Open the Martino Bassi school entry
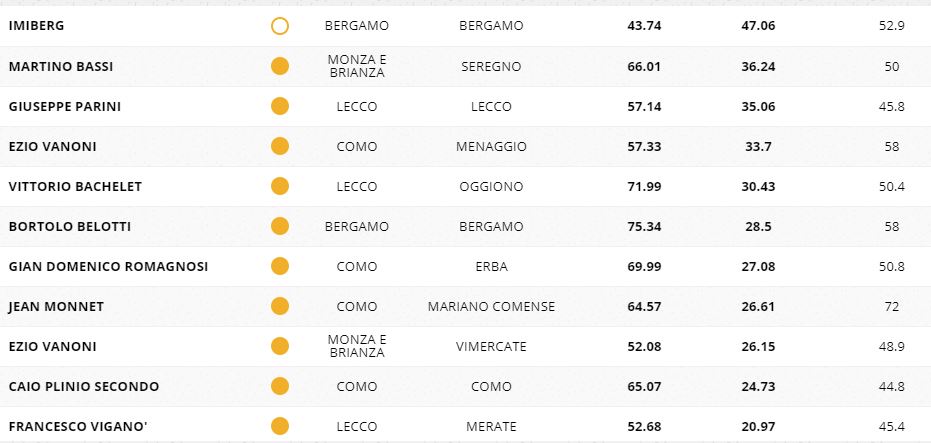Screen dimensions: 931x443 [x=59, y=66]
